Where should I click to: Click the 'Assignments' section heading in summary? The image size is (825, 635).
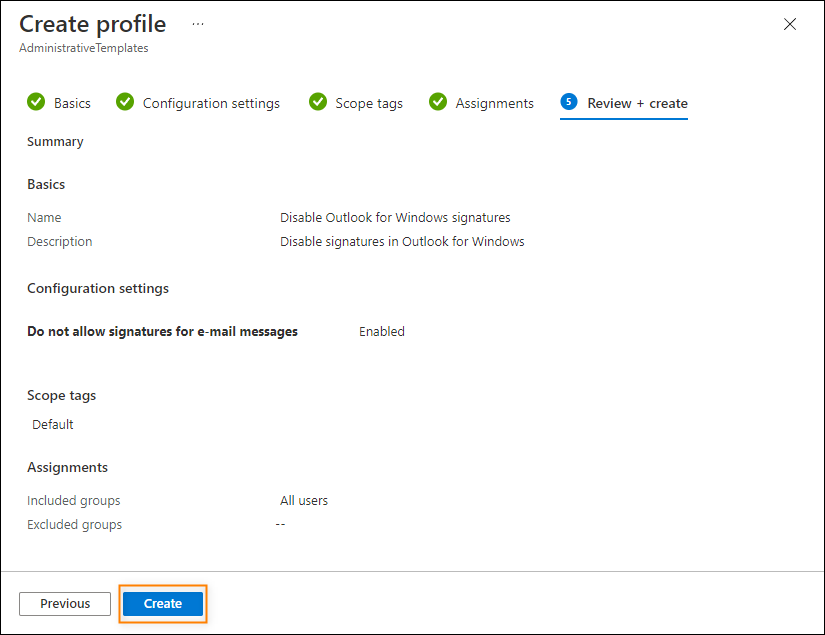pyautogui.click(x=67, y=468)
